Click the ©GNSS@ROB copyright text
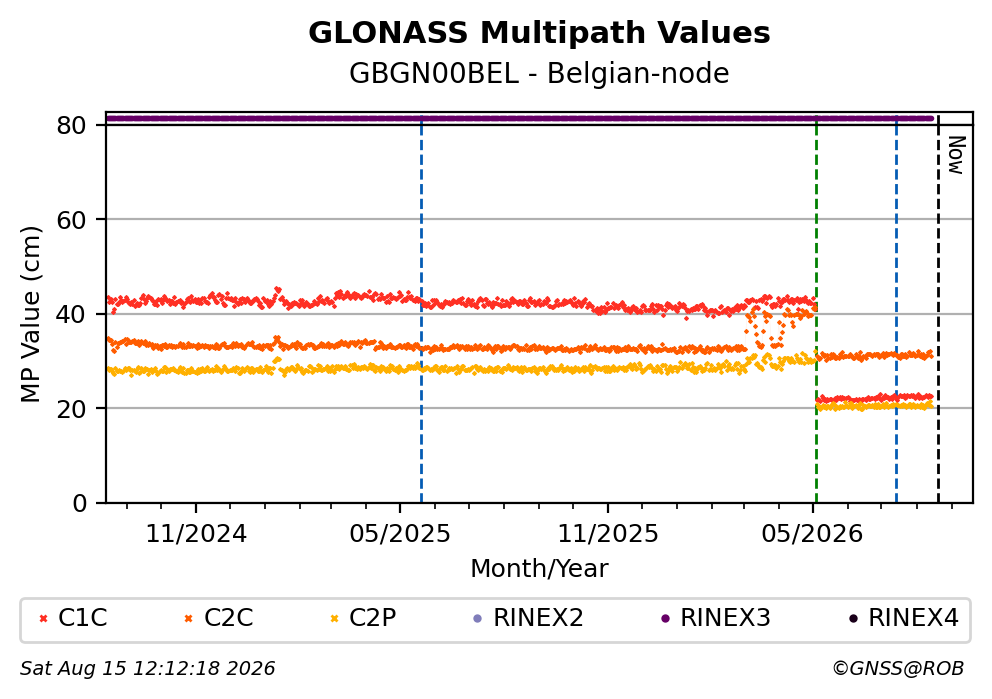Viewport: 992px width, 699px height. point(898,668)
